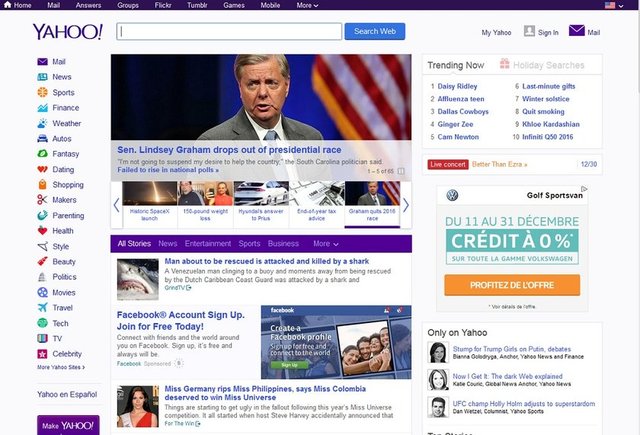
Task: Open the Weather icon
Action: [x=42, y=123]
